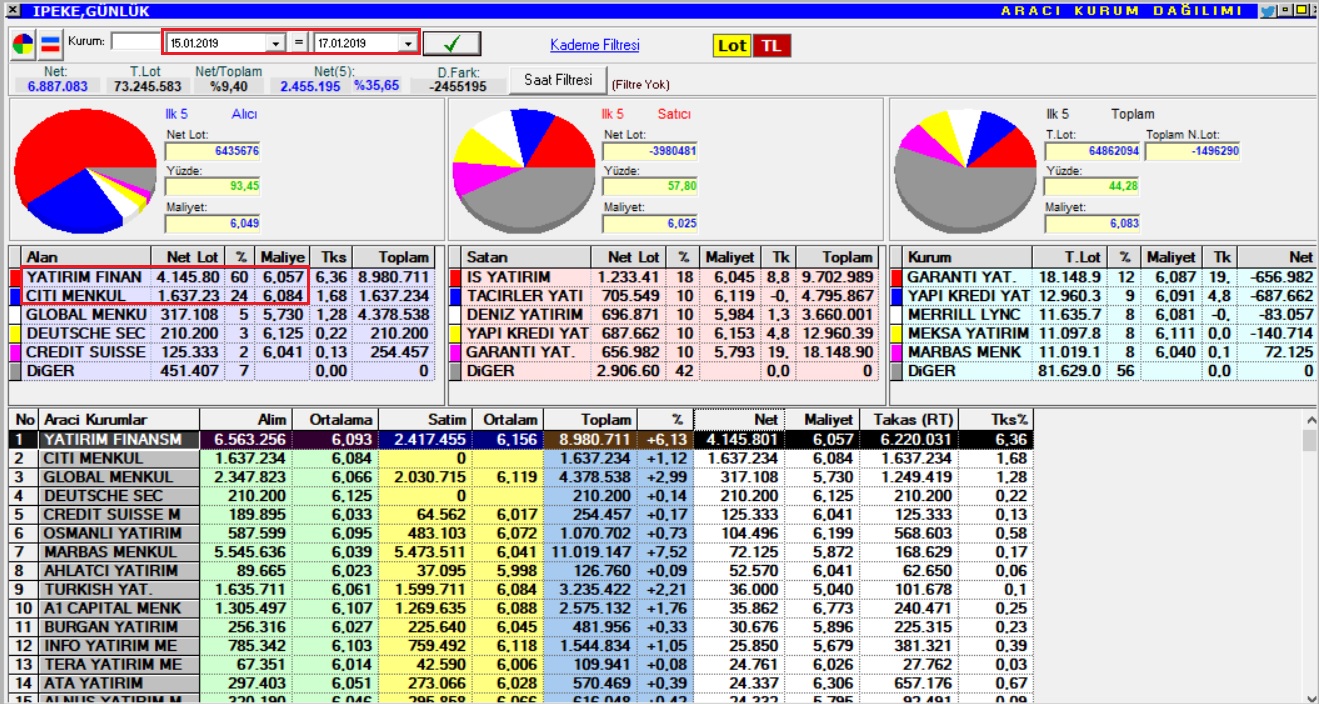Sort by Araci Kurumlar column header
This screenshot has height=704, width=1319.
[119, 420]
